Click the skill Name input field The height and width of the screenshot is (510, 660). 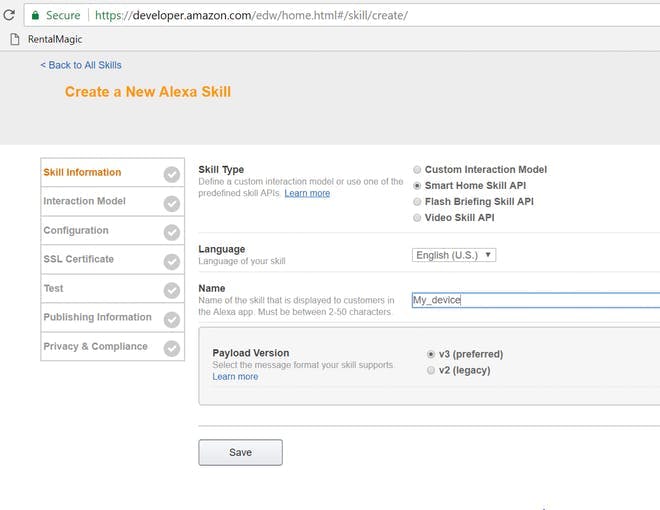(x=536, y=300)
